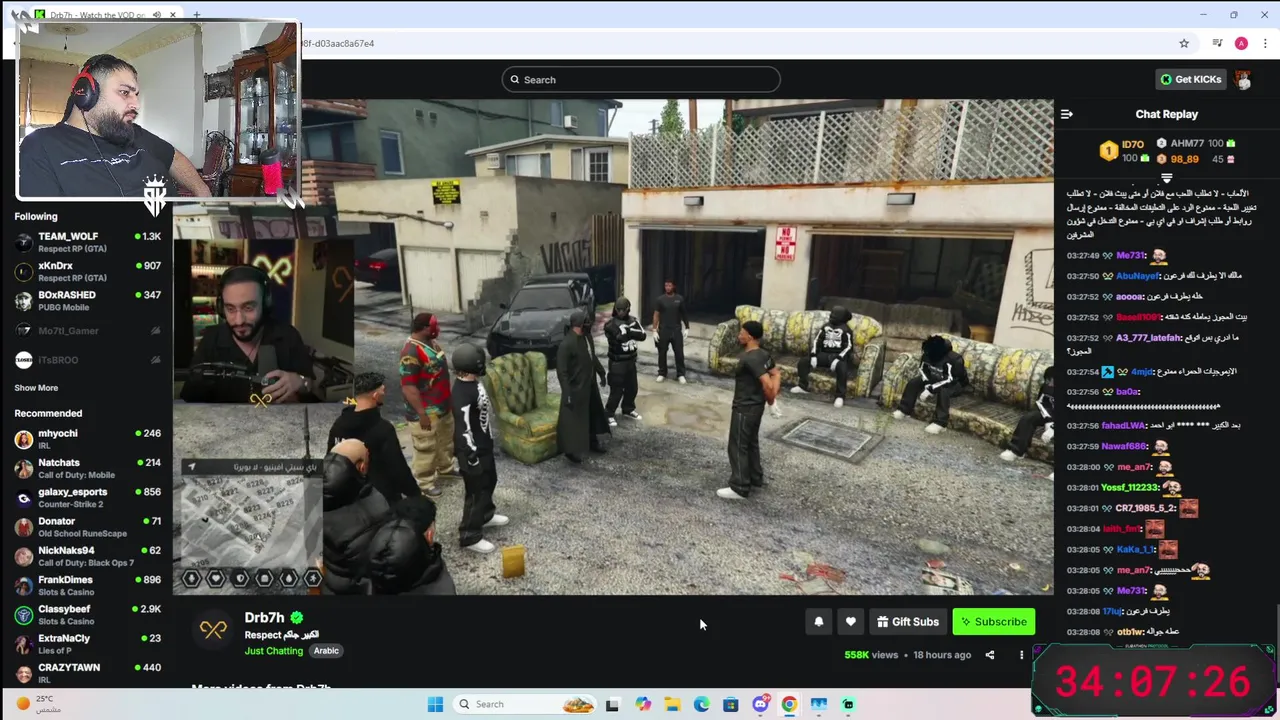The image size is (1280, 720).
Task: Open BOxRASHED in the Following list
Action: [87, 300]
